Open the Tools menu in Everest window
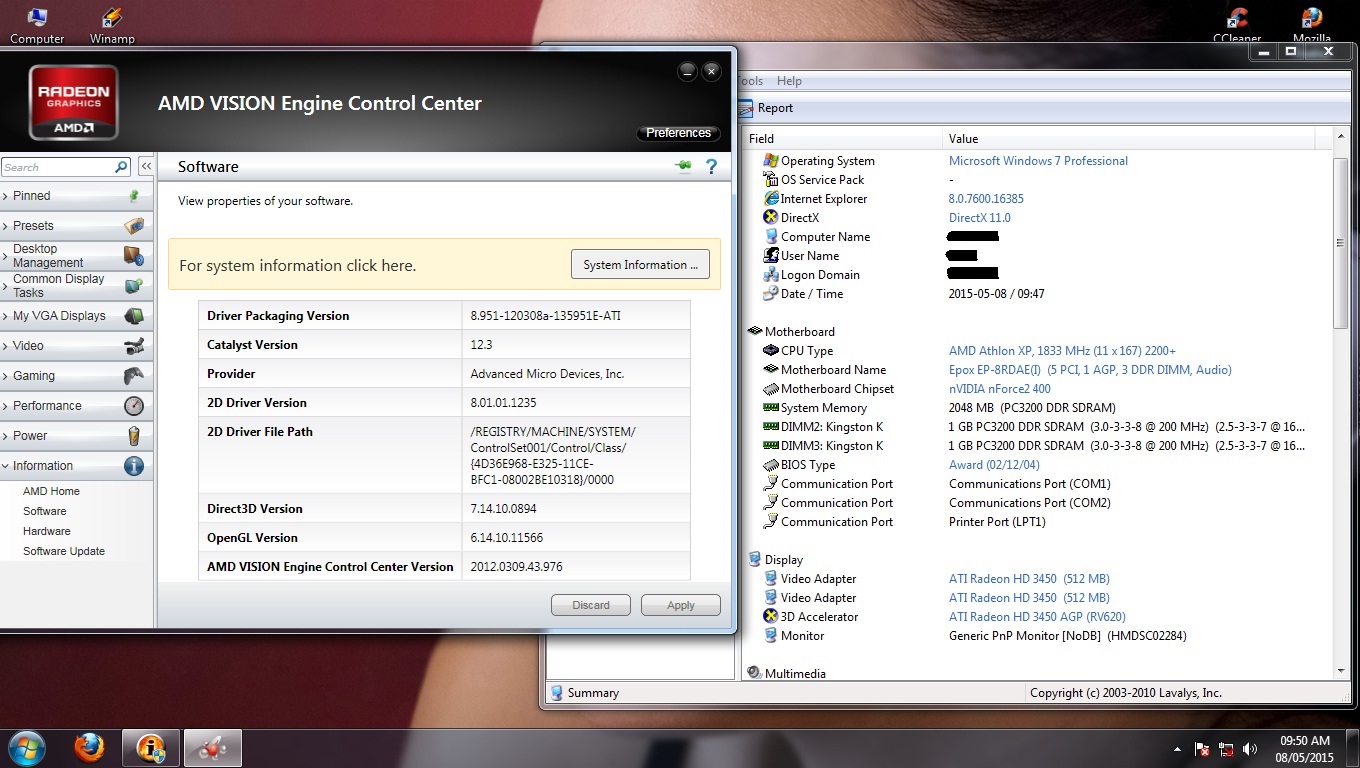The width and height of the screenshot is (1360, 768). point(750,81)
